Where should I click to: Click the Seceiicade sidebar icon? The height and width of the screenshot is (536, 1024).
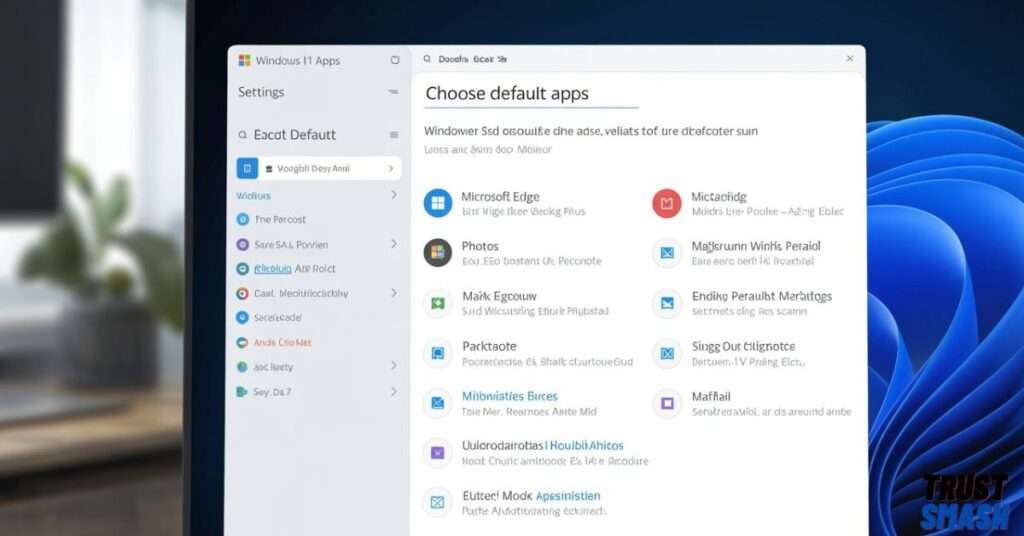click(x=242, y=317)
